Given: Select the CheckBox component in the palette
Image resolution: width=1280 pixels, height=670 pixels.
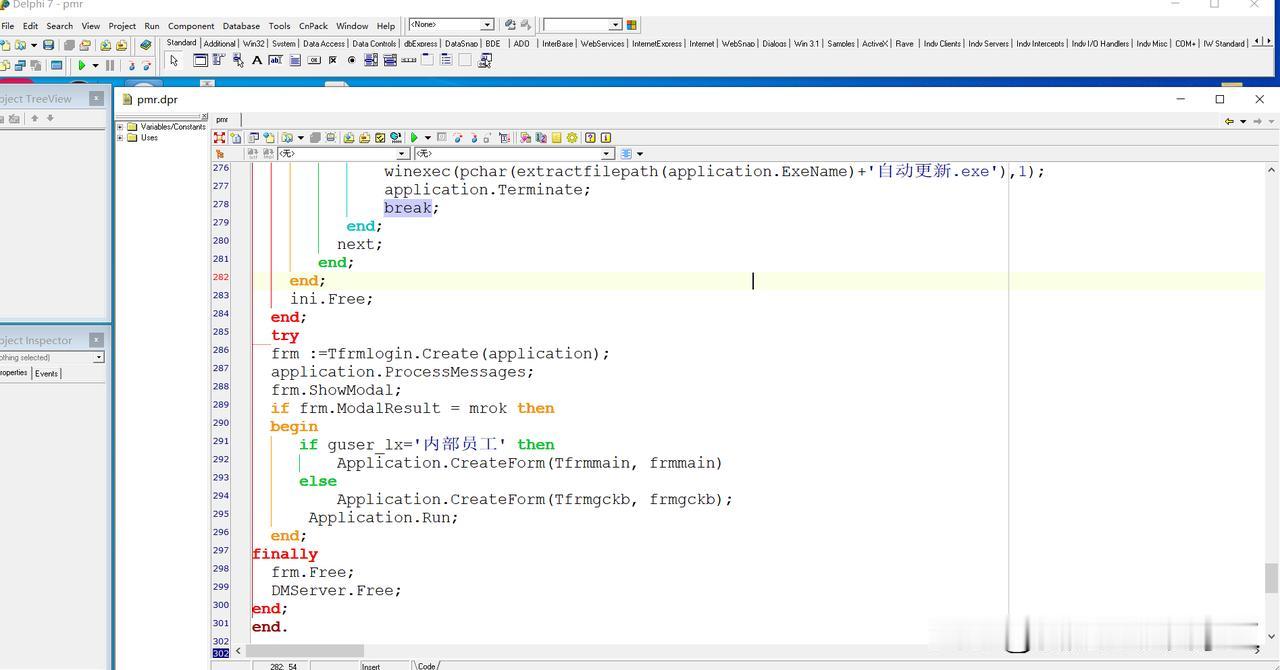Looking at the screenshot, I should coord(333,61).
